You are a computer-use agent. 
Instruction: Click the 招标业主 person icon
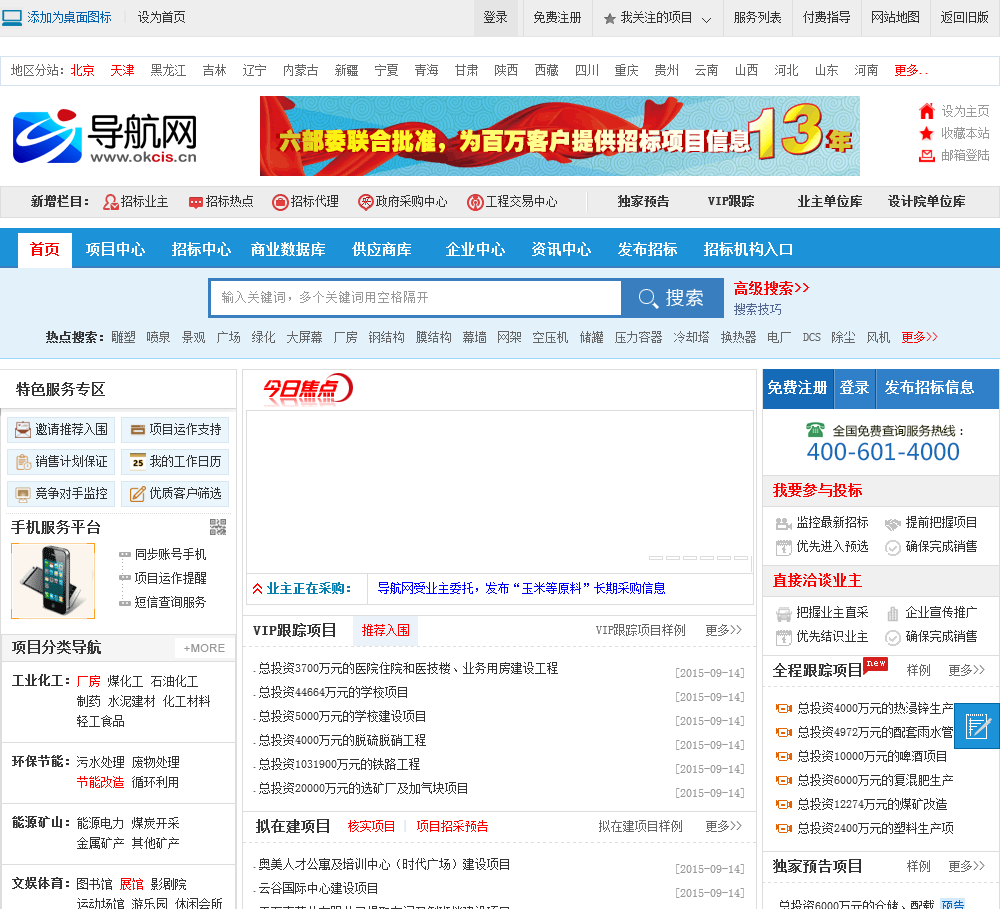point(110,202)
